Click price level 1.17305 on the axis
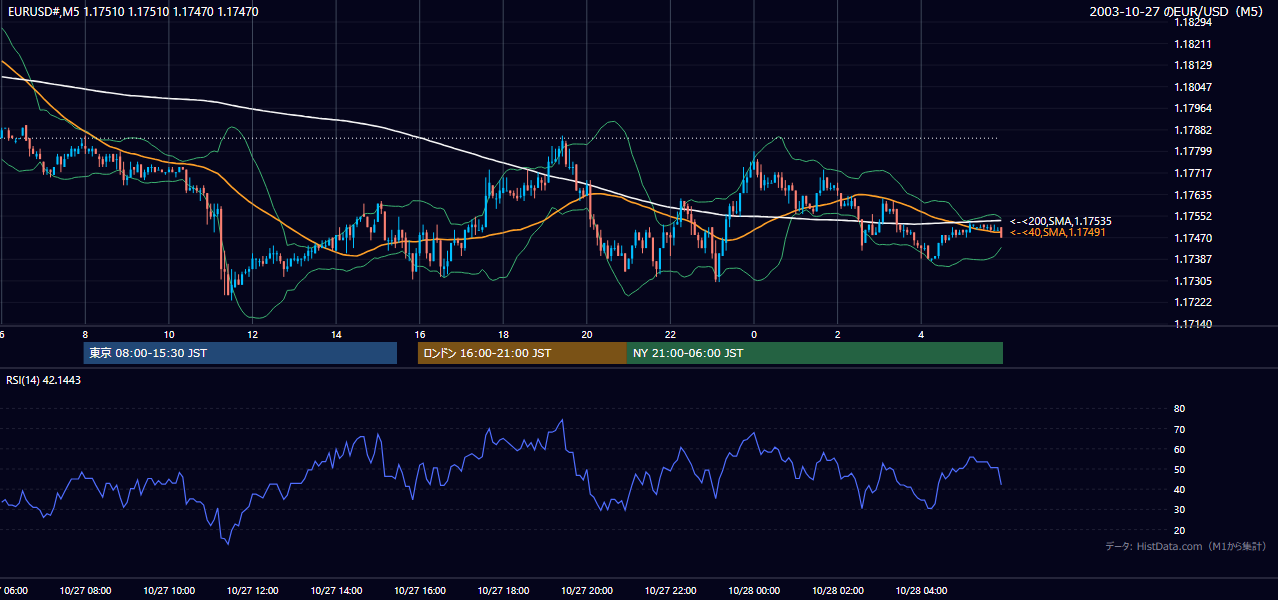This screenshot has height=600, width=1278. point(1192,281)
